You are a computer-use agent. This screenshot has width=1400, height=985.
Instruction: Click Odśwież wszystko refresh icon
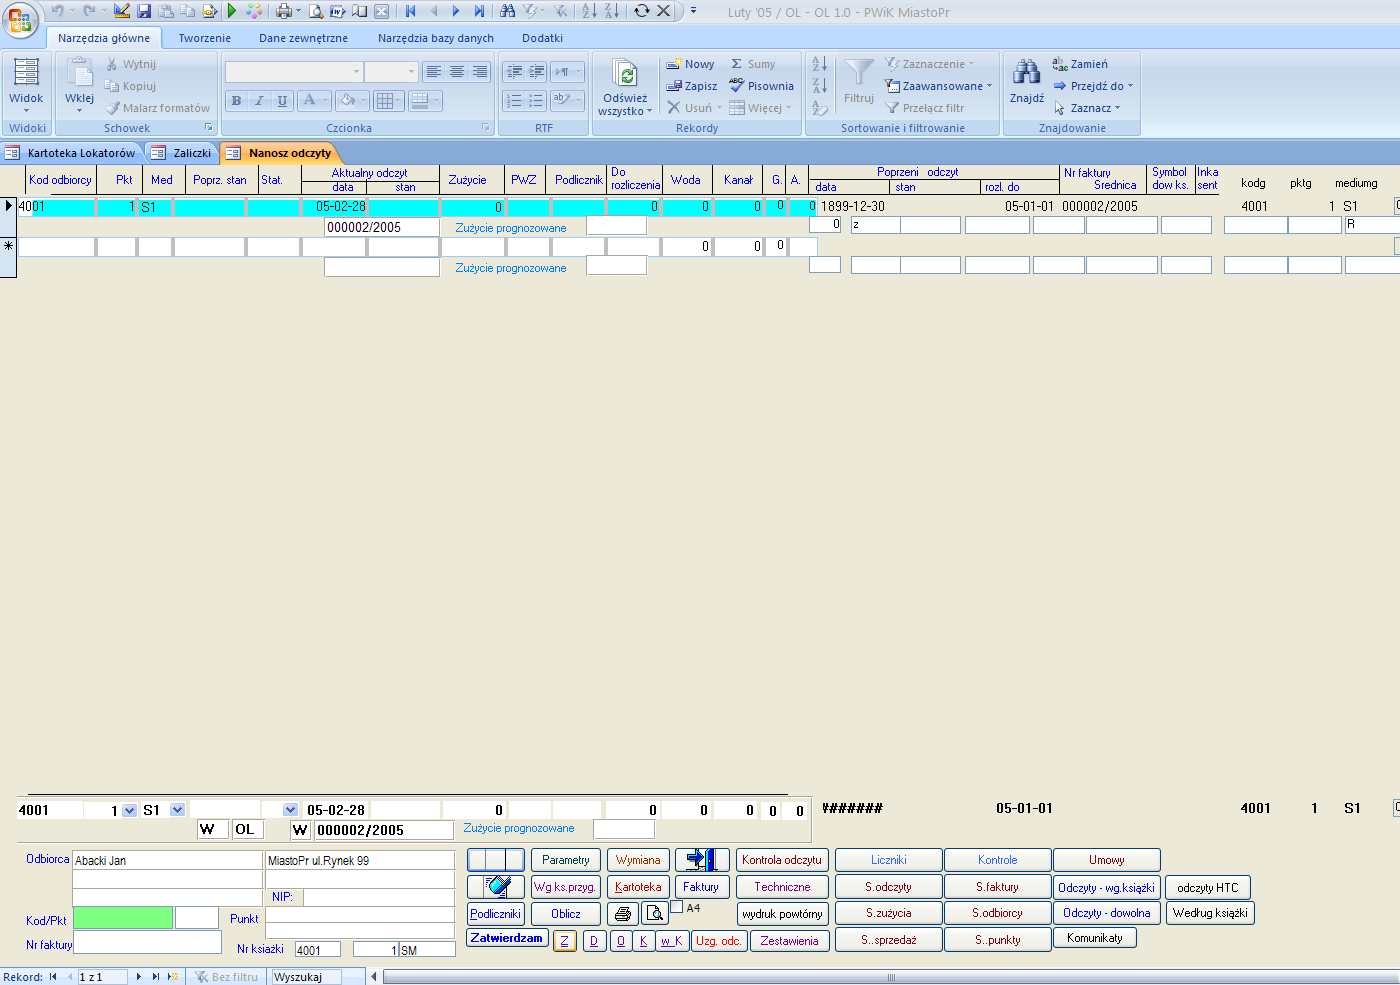626,74
